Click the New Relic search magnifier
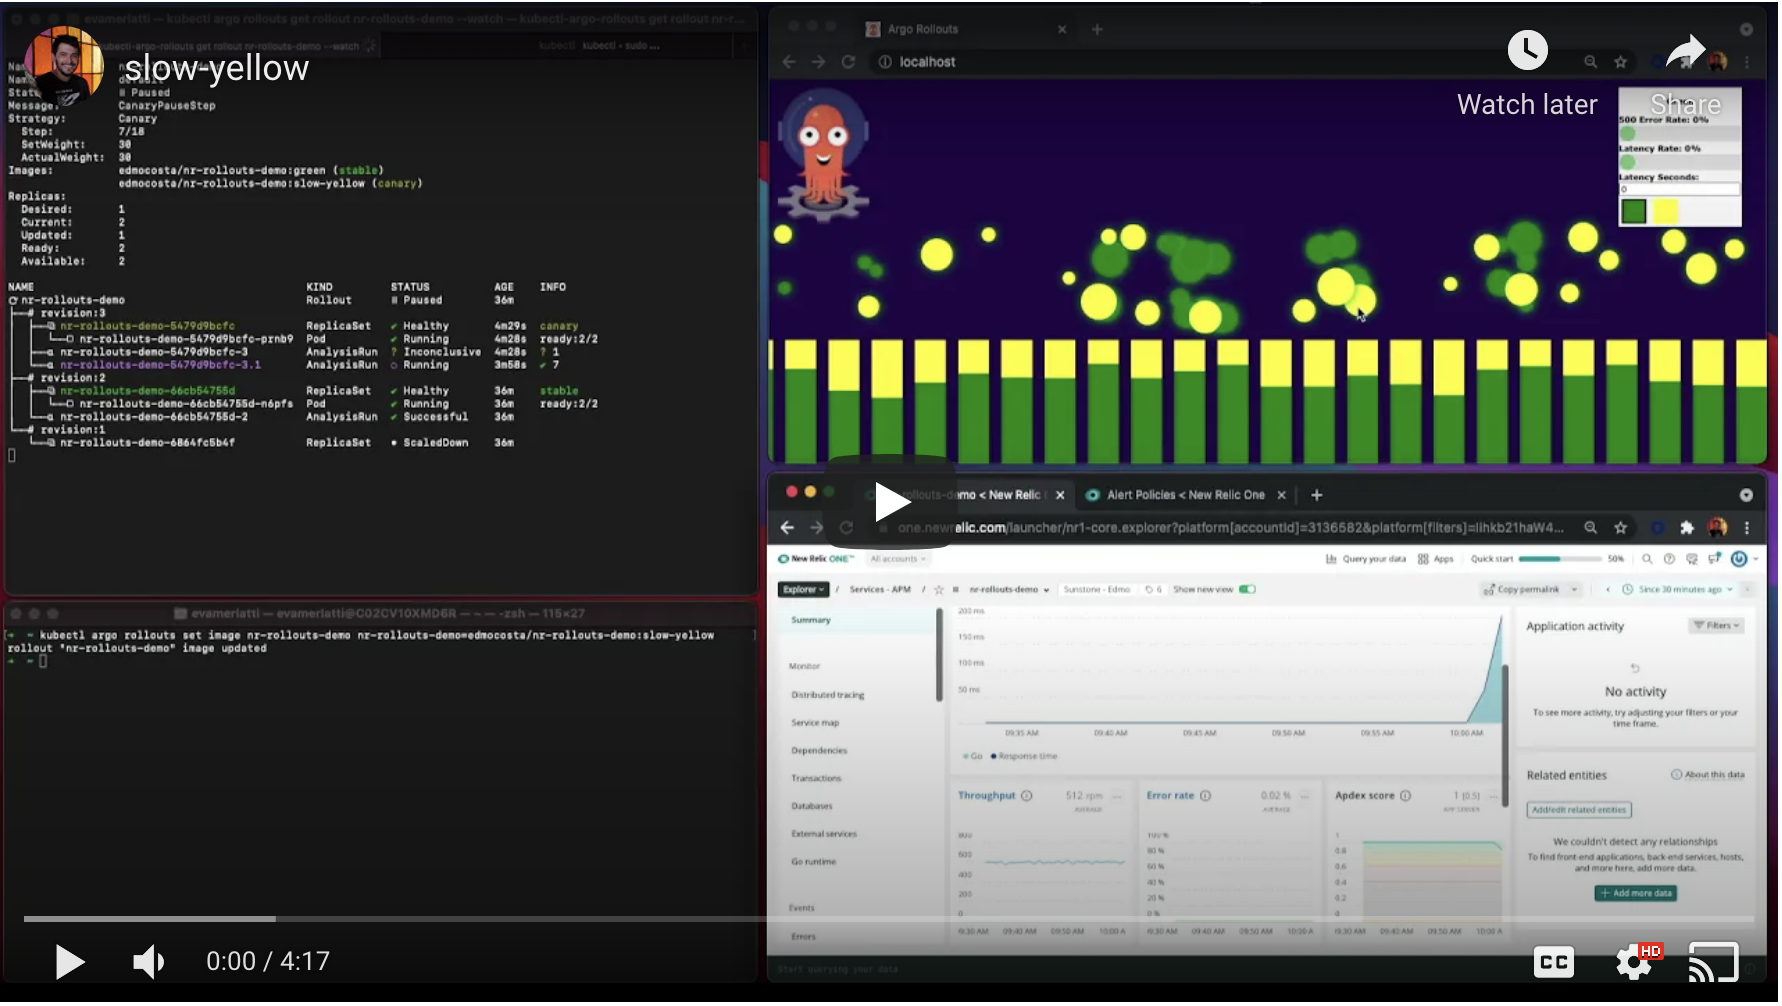The height and width of the screenshot is (1006, 1782). click(x=1646, y=559)
